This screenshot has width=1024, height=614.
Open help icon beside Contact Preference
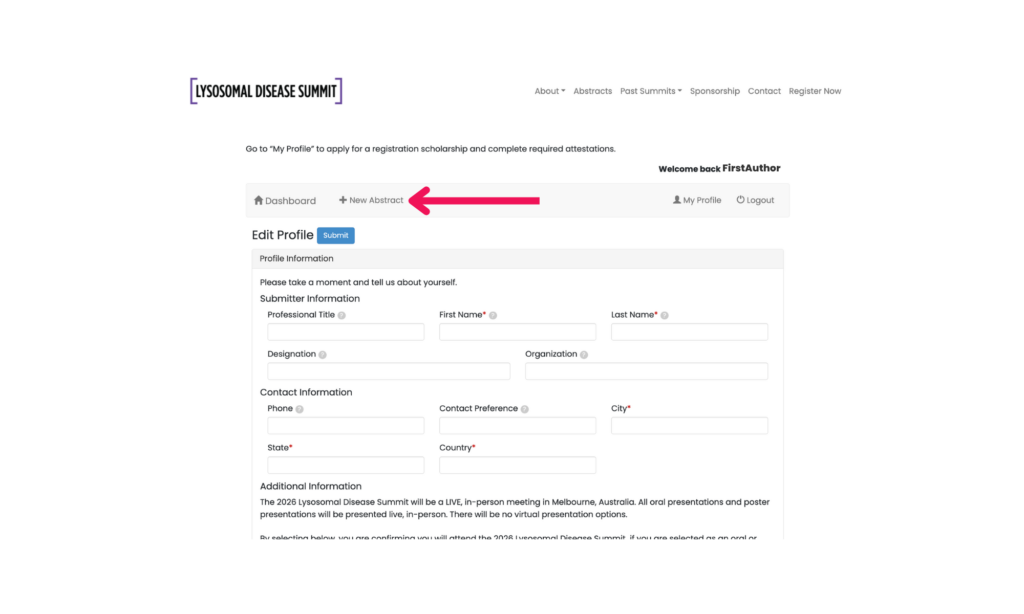coord(525,409)
